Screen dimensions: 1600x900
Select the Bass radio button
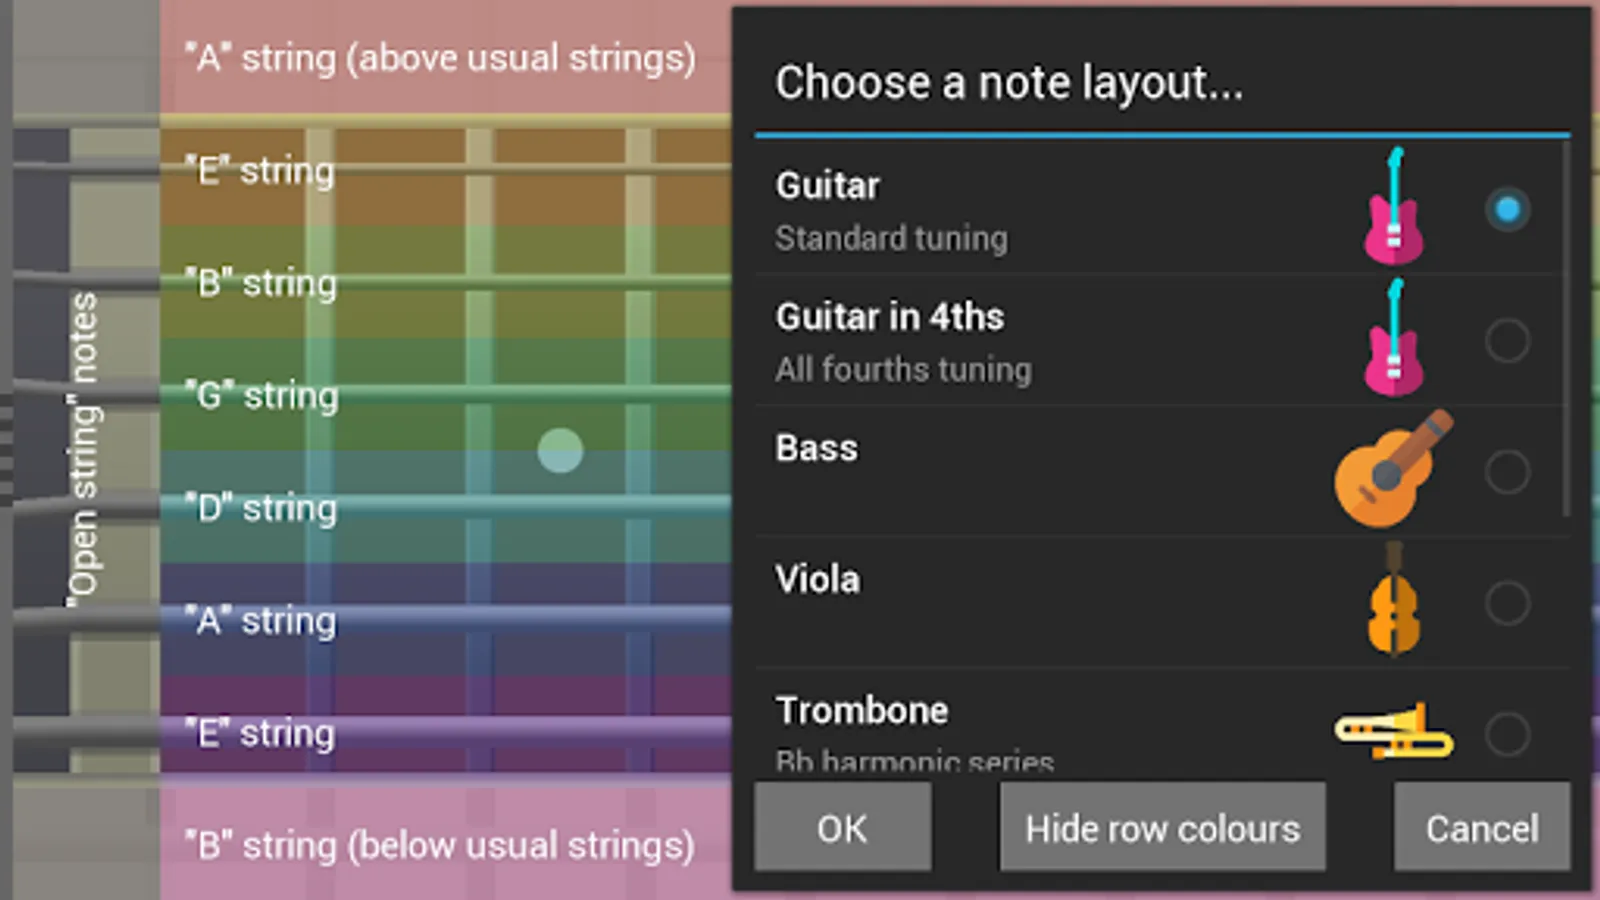tap(1507, 471)
